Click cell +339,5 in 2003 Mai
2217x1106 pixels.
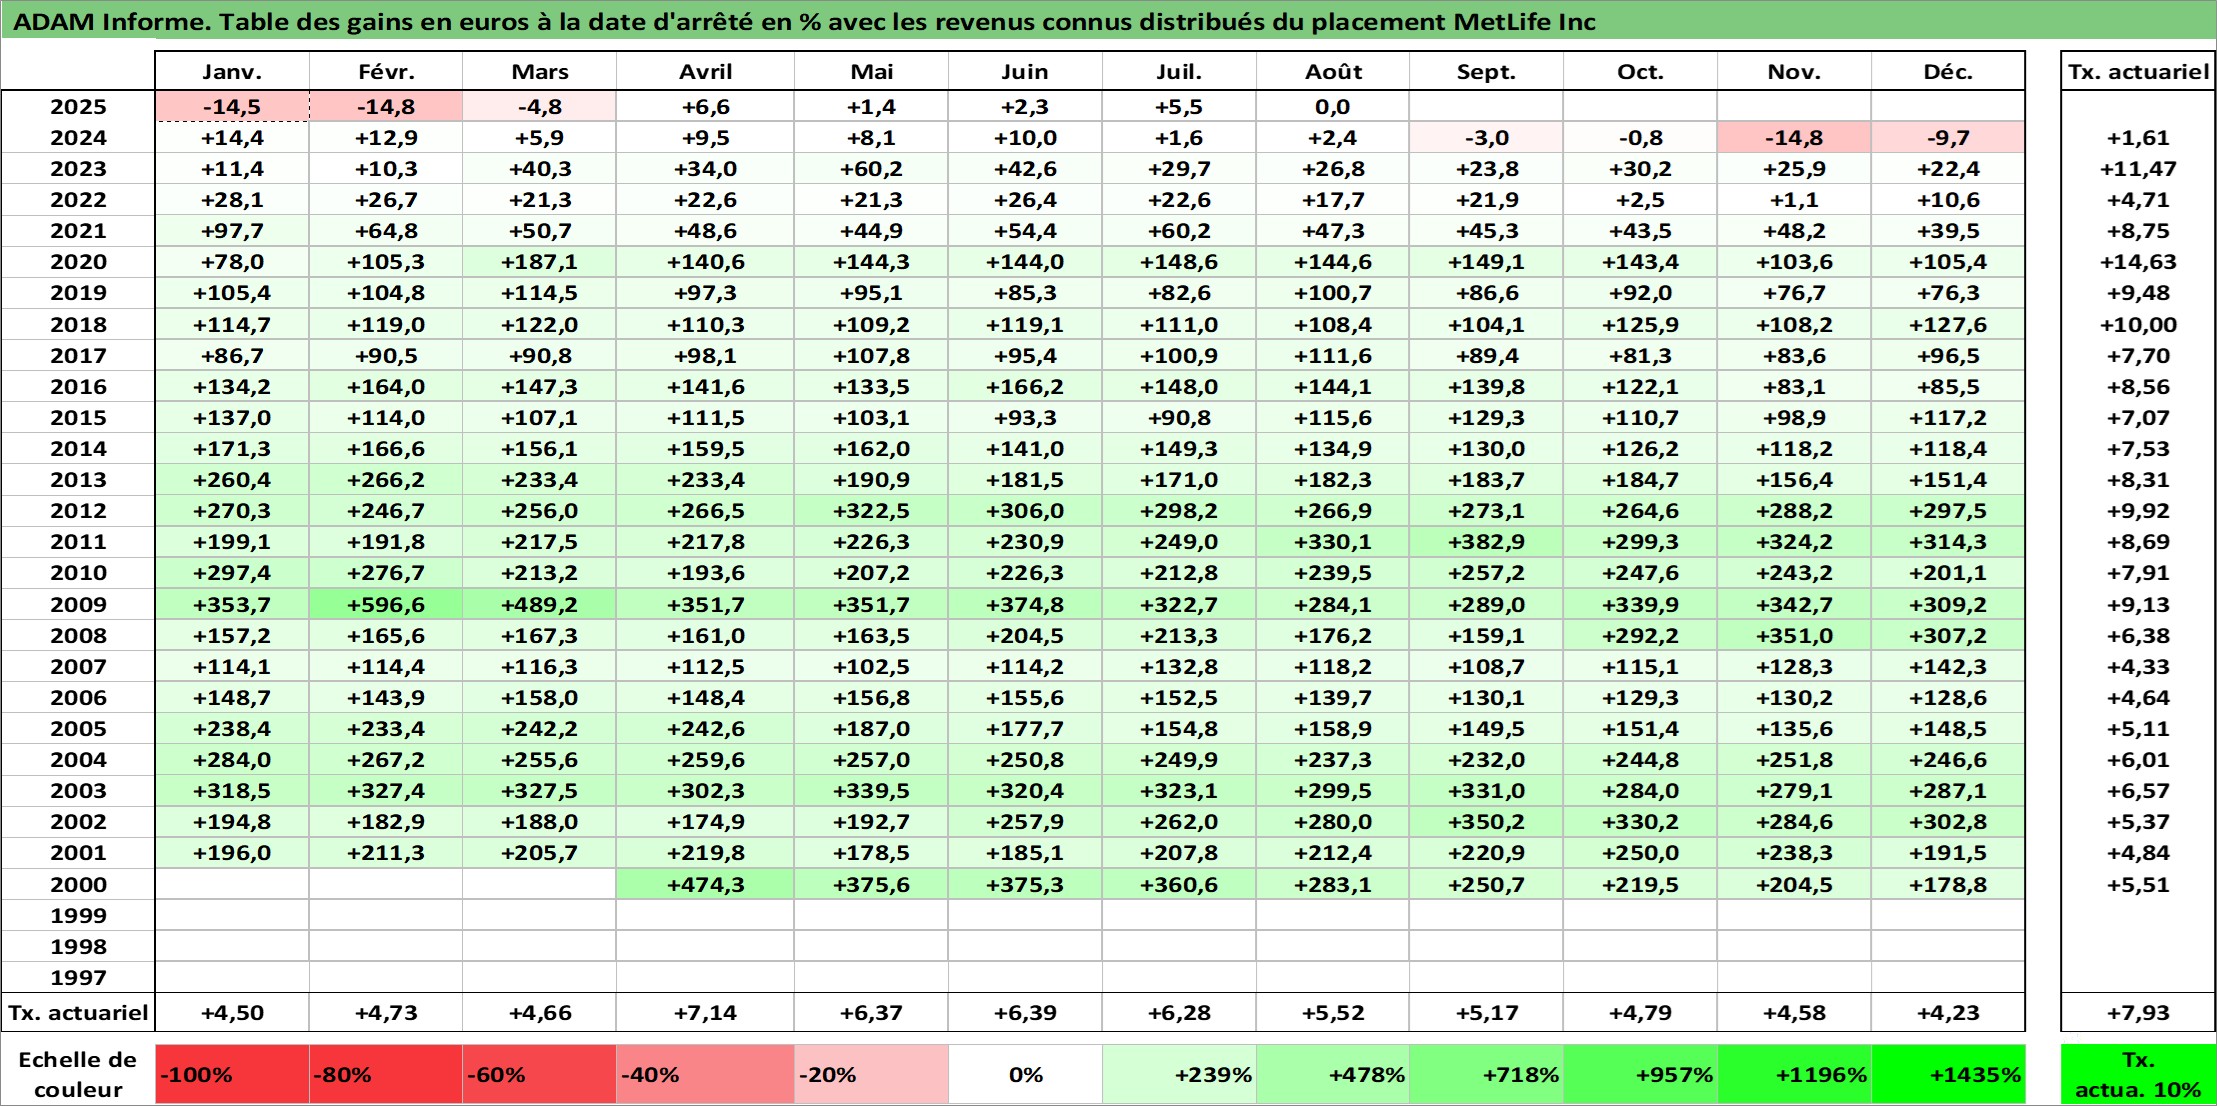(x=872, y=791)
